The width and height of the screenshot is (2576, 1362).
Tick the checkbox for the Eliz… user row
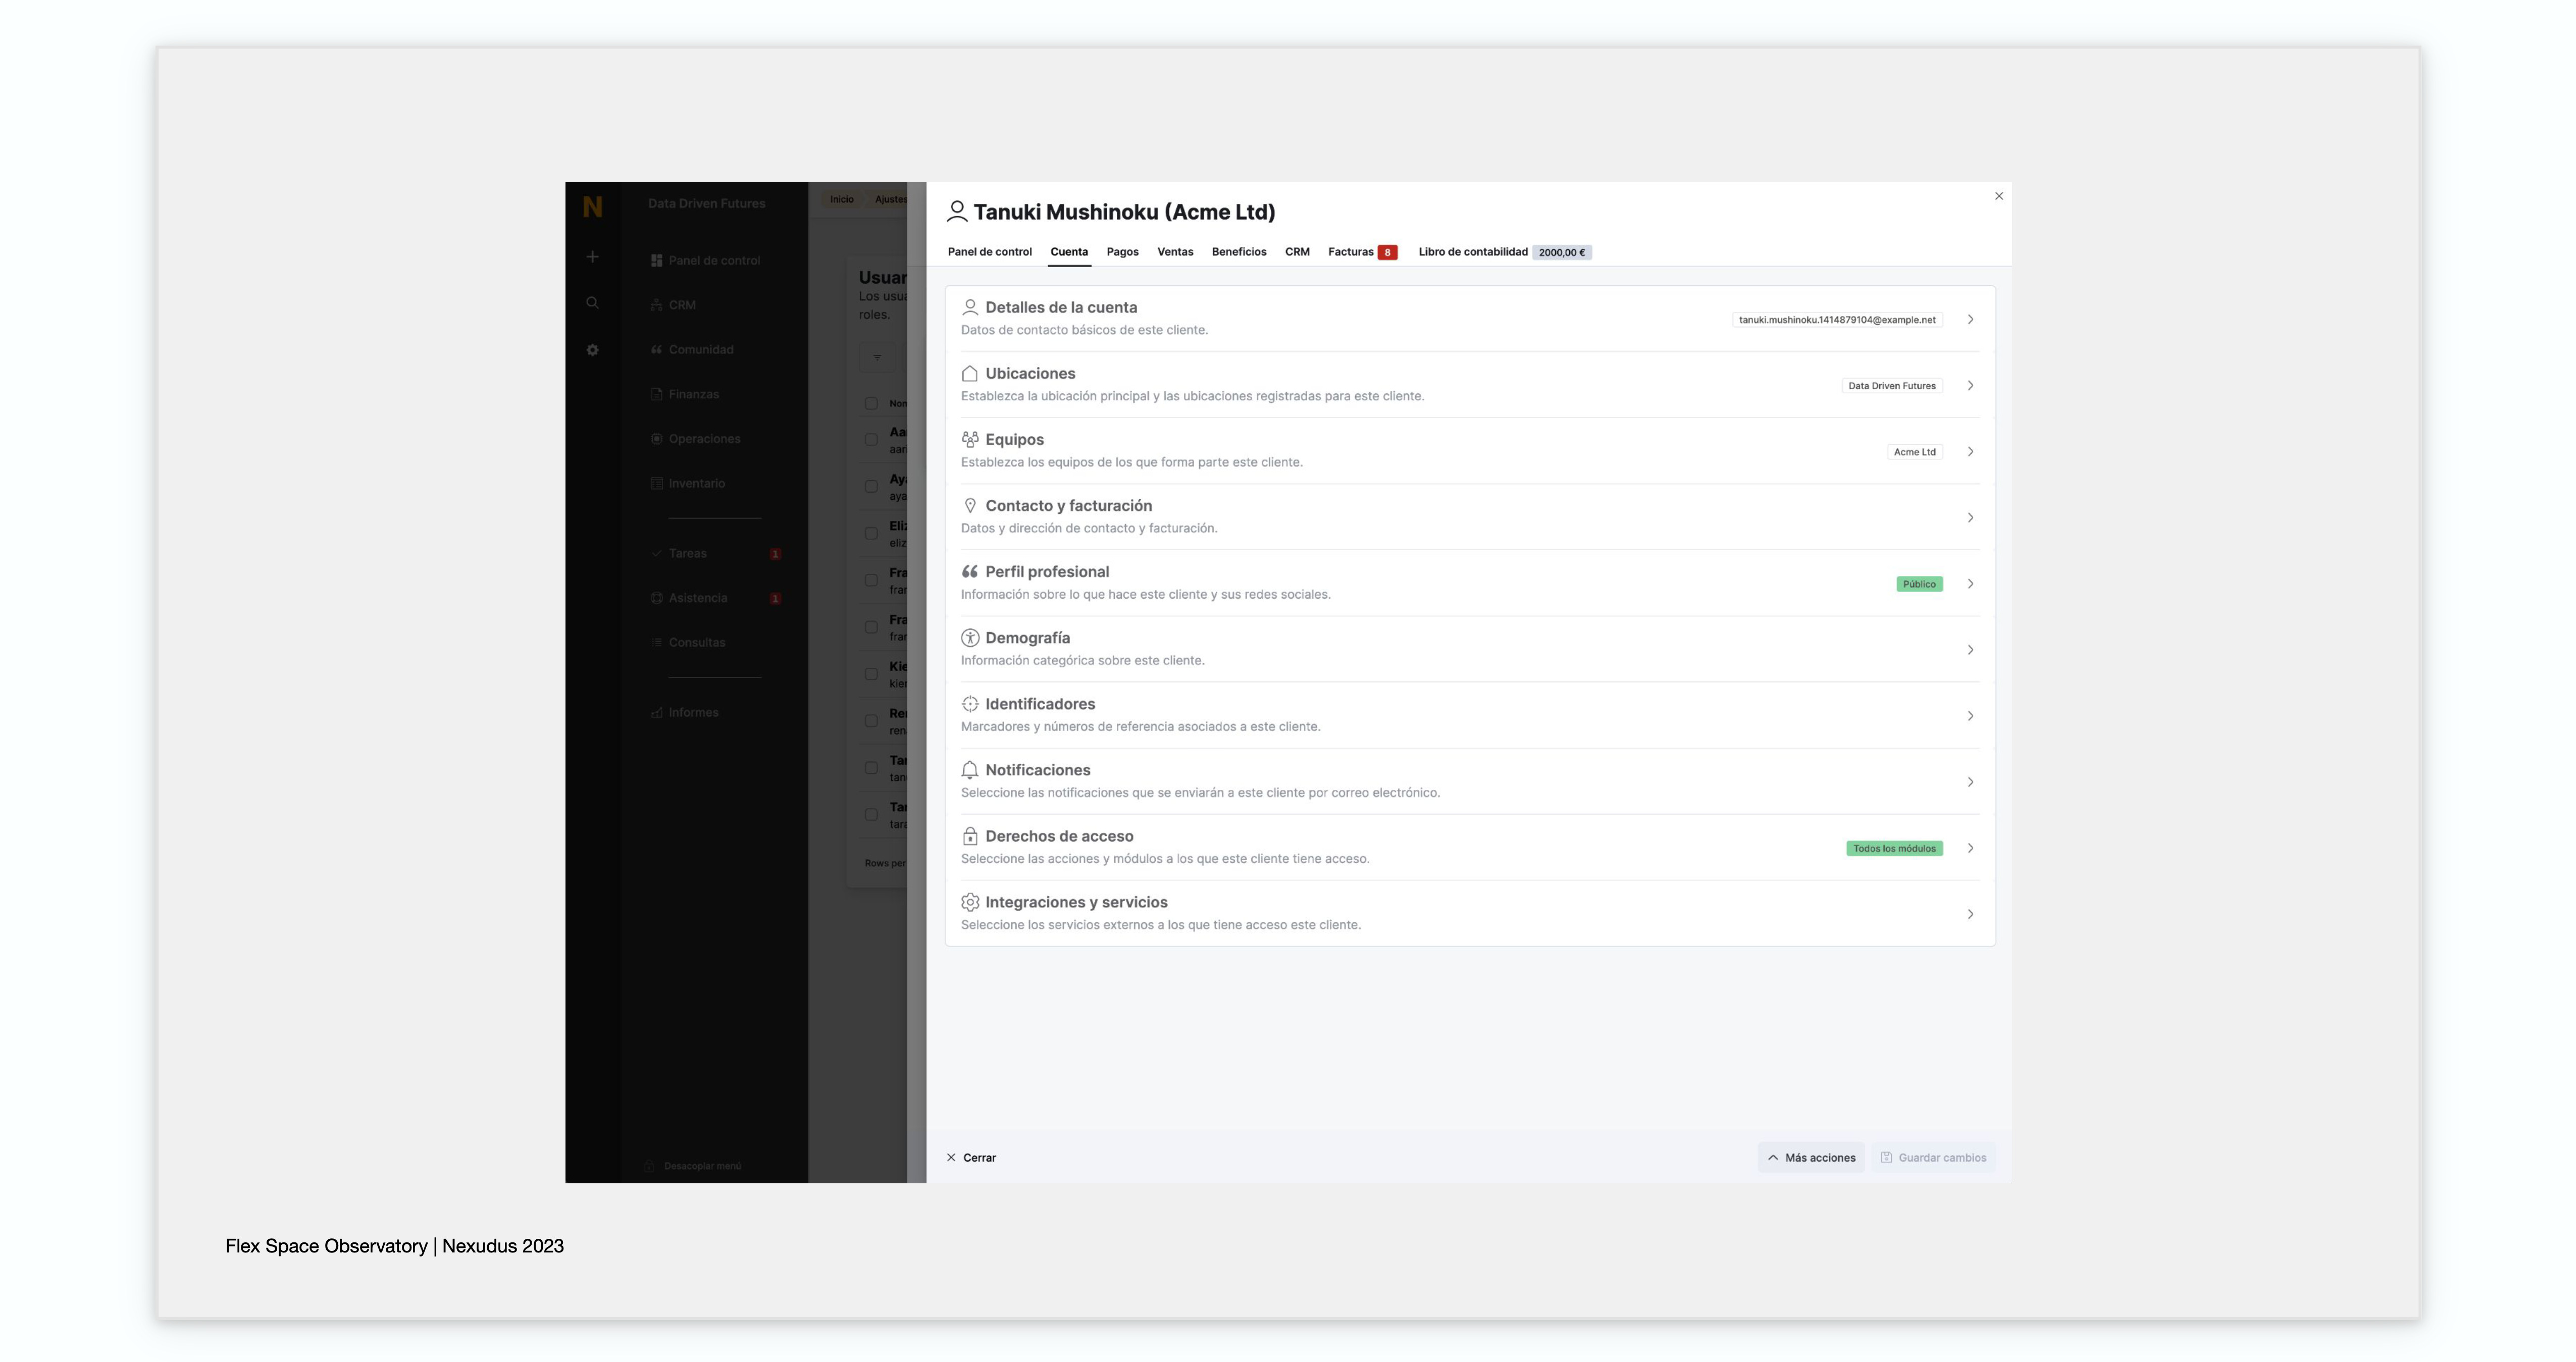coord(871,533)
